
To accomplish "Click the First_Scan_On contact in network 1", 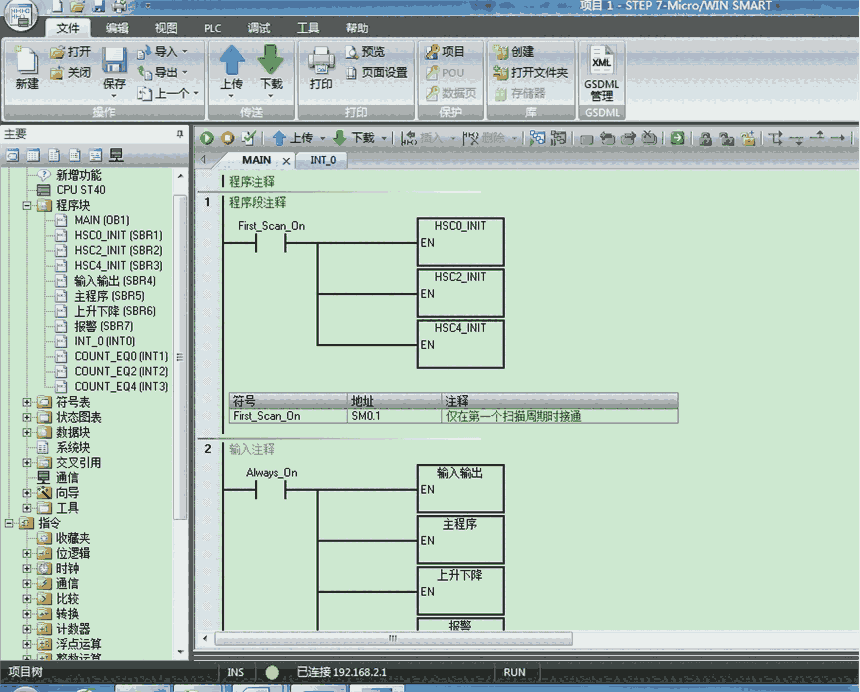I will pyautogui.click(x=271, y=243).
